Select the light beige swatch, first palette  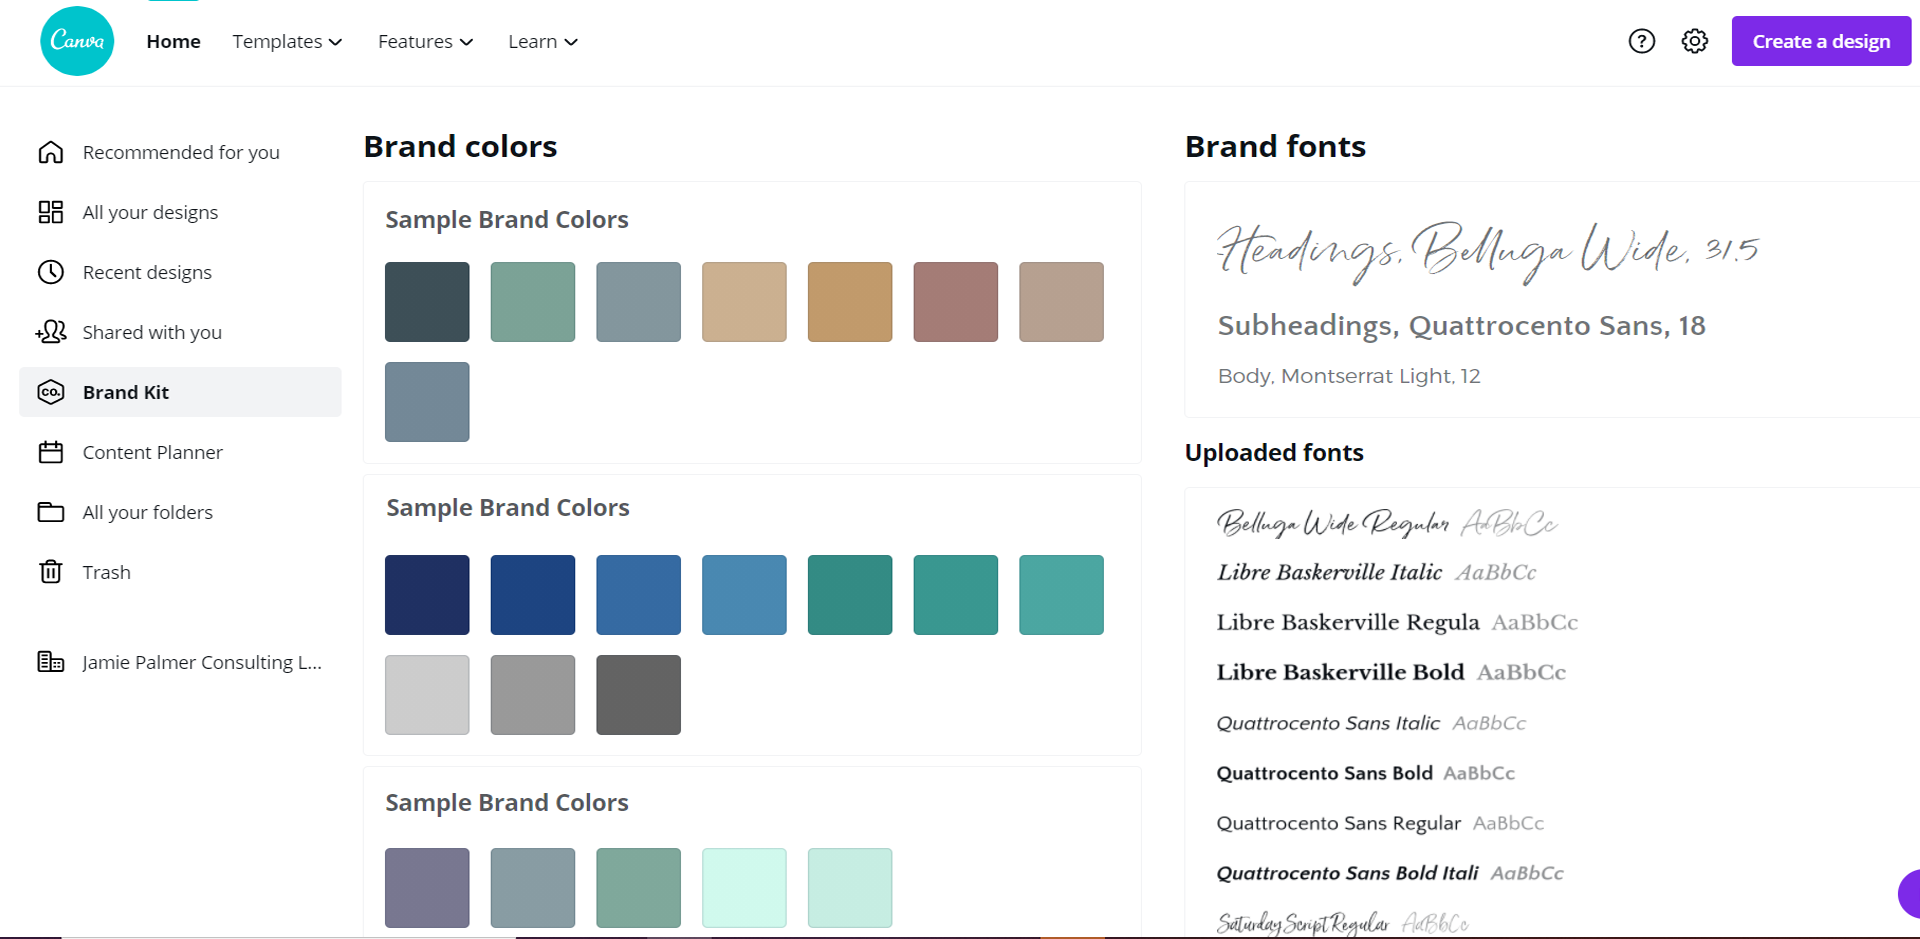pyautogui.click(x=744, y=302)
